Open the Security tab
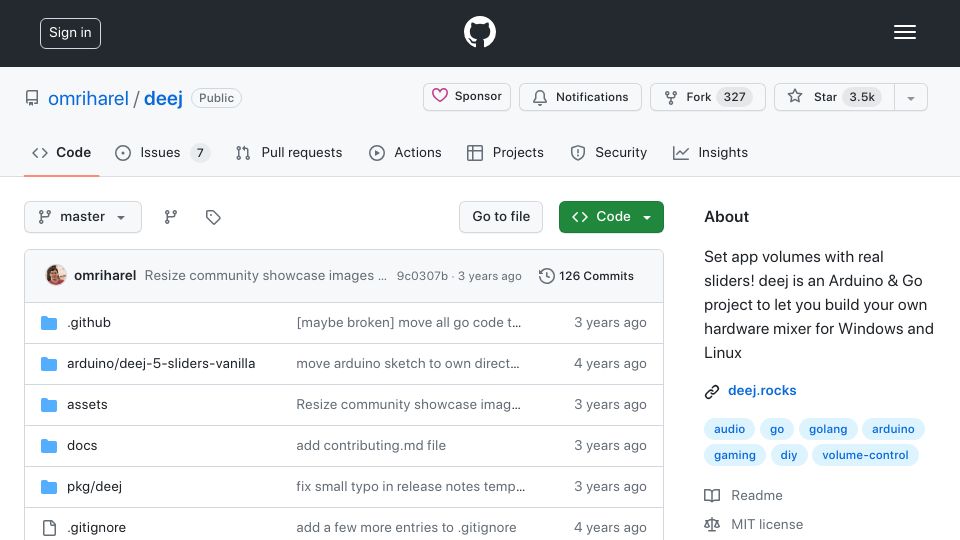The width and height of the screenshot is (960, 540). pos(609,152)
